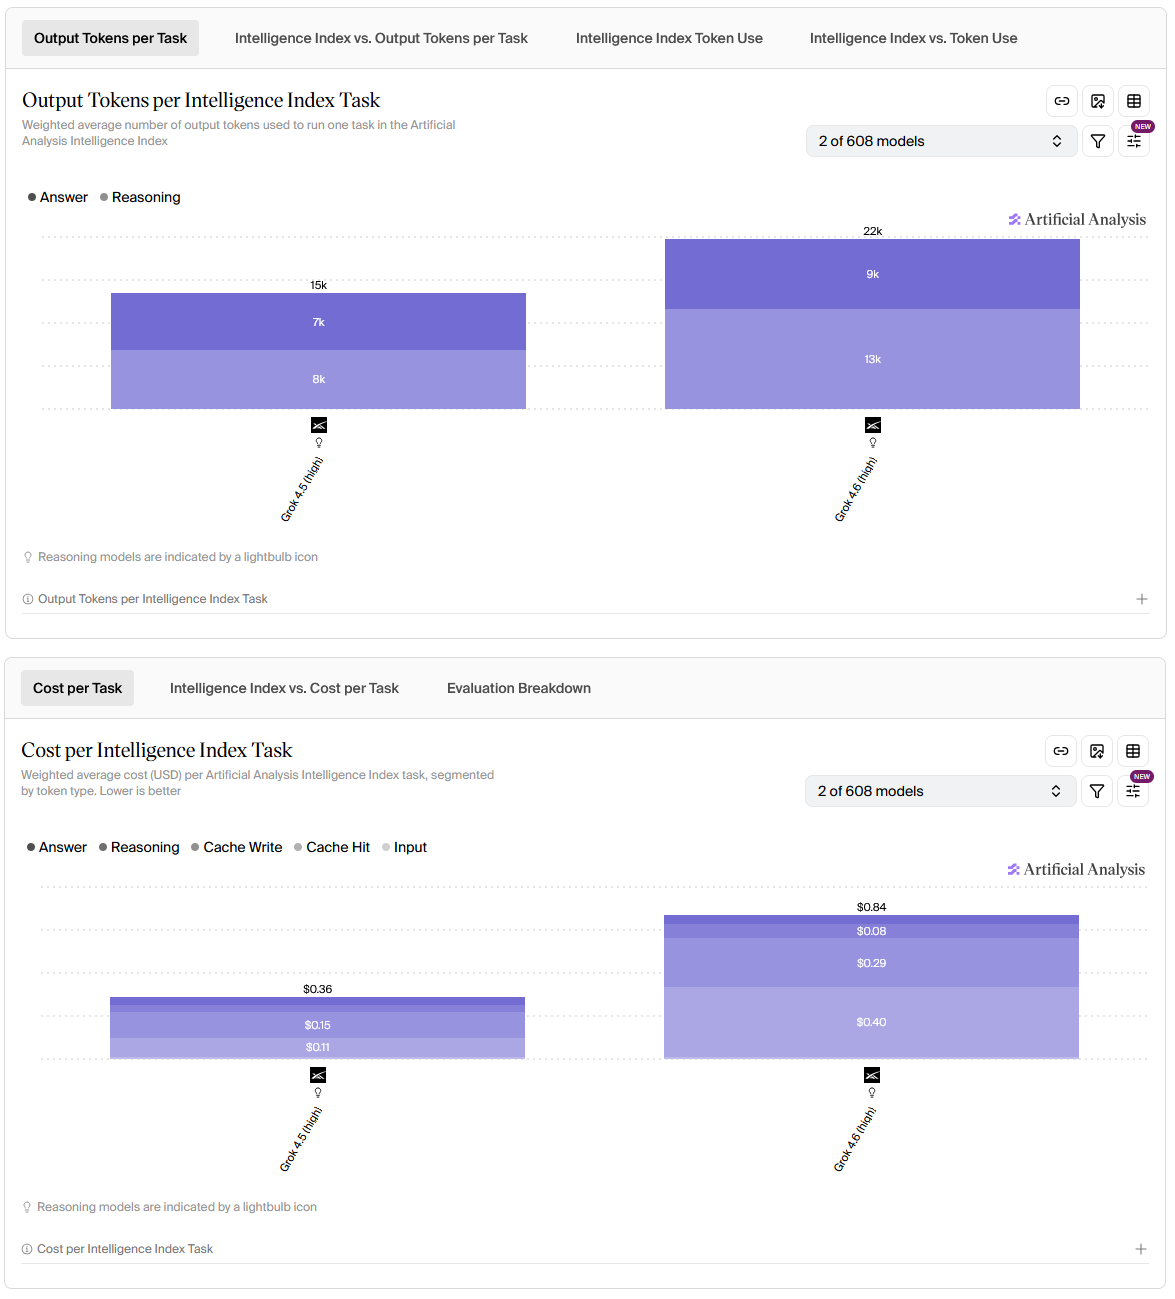Open the top 2 of 608 models dropdown

pyautogui.click(x=941, y=141)
